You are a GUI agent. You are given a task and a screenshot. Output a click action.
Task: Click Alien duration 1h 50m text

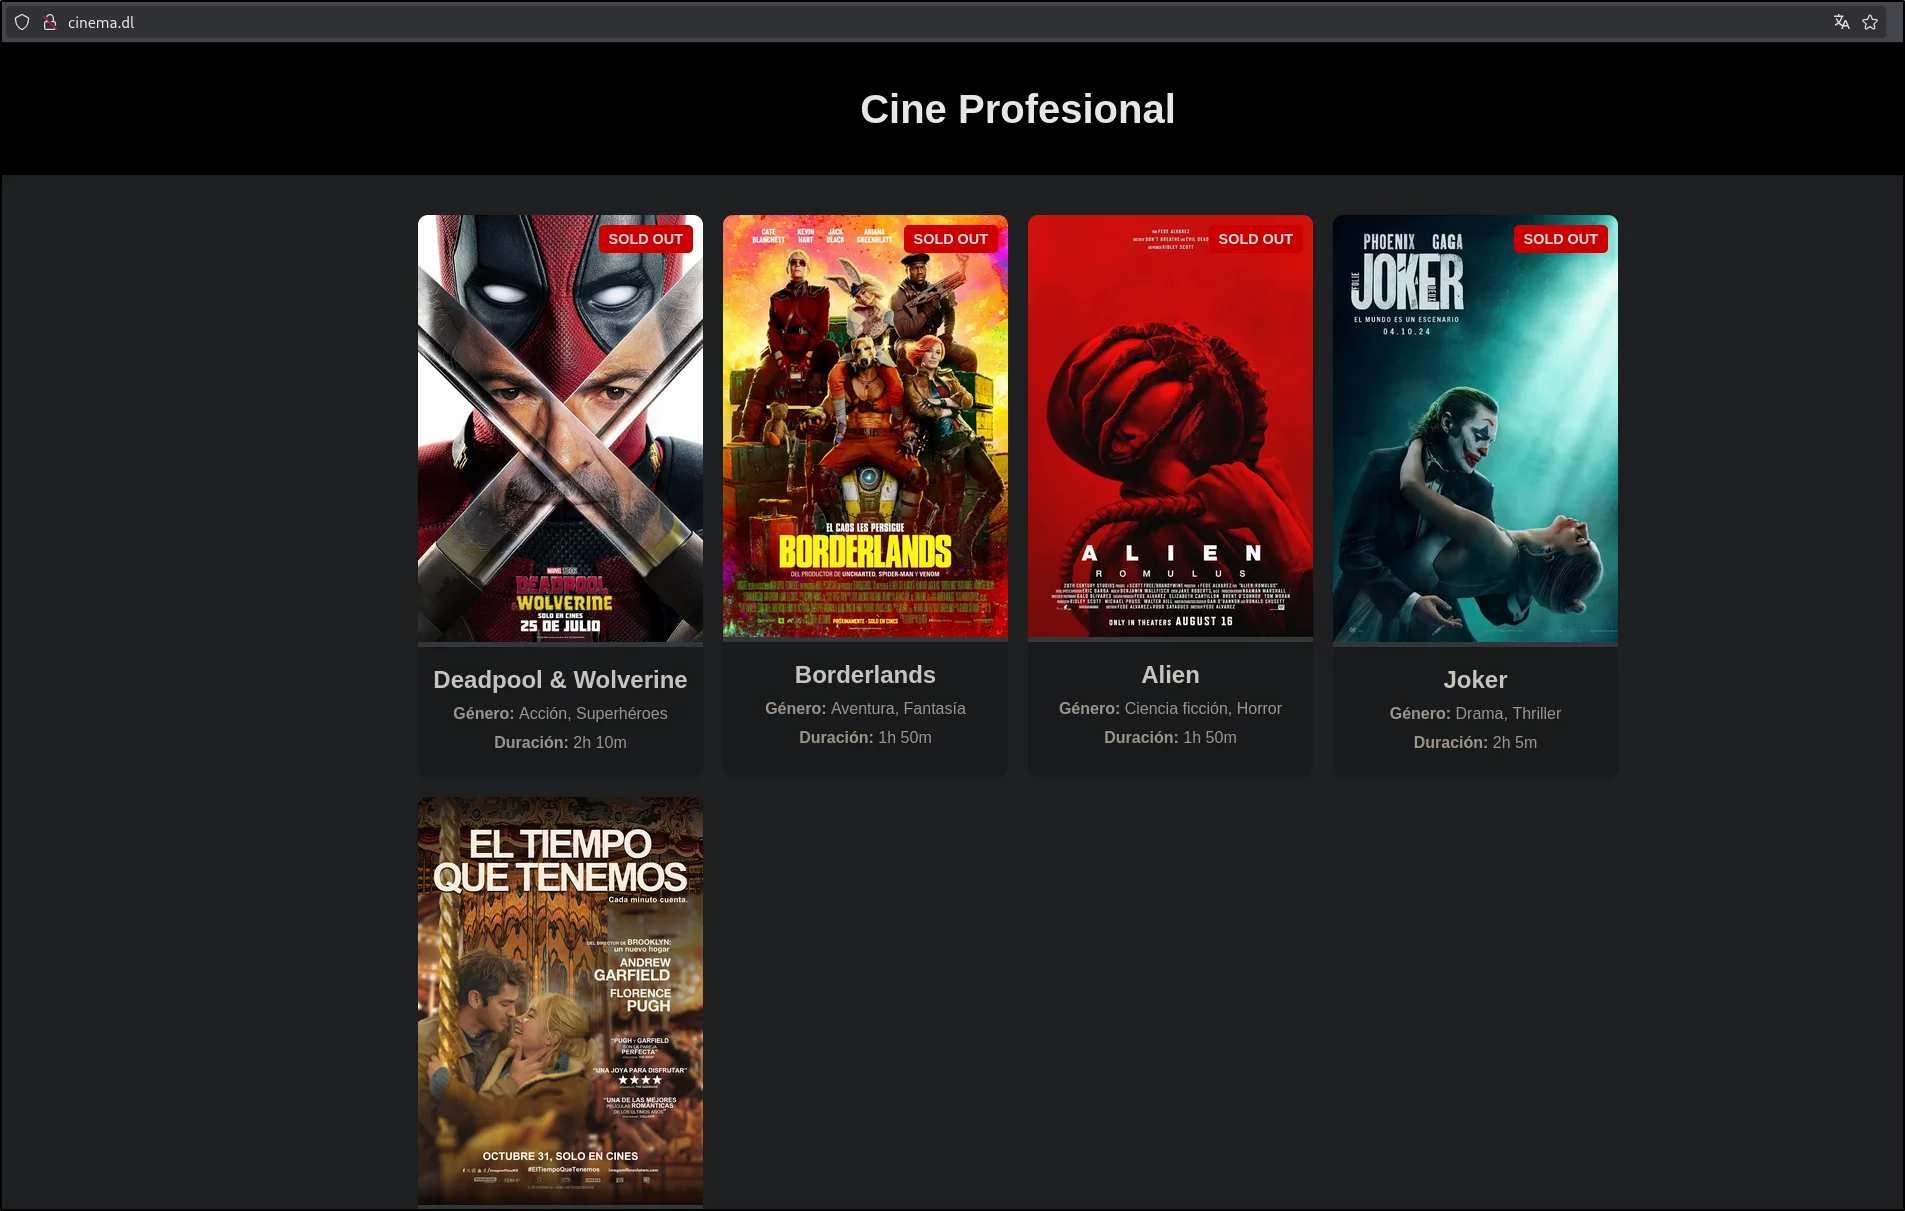pos(1210,737)
